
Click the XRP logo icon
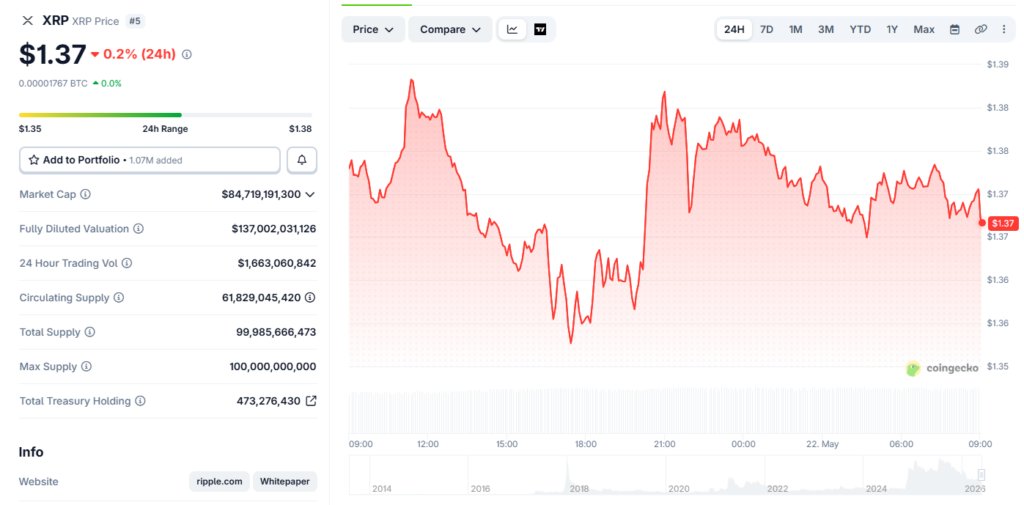point(27,21)
